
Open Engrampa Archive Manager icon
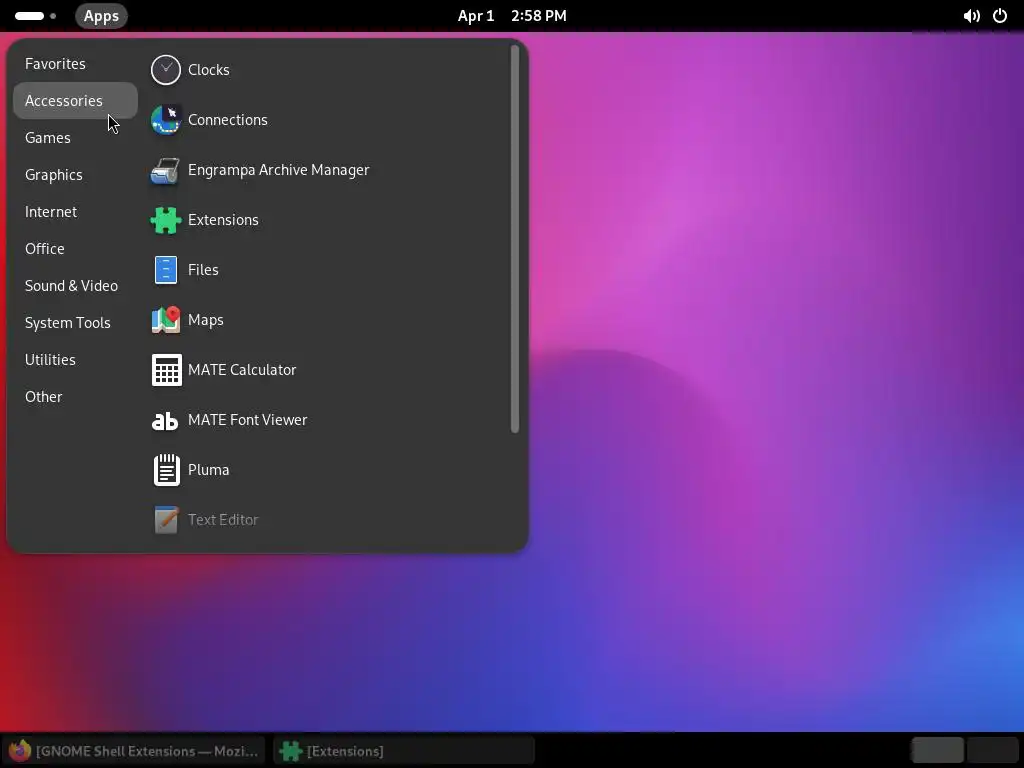[x=166, y=170]
